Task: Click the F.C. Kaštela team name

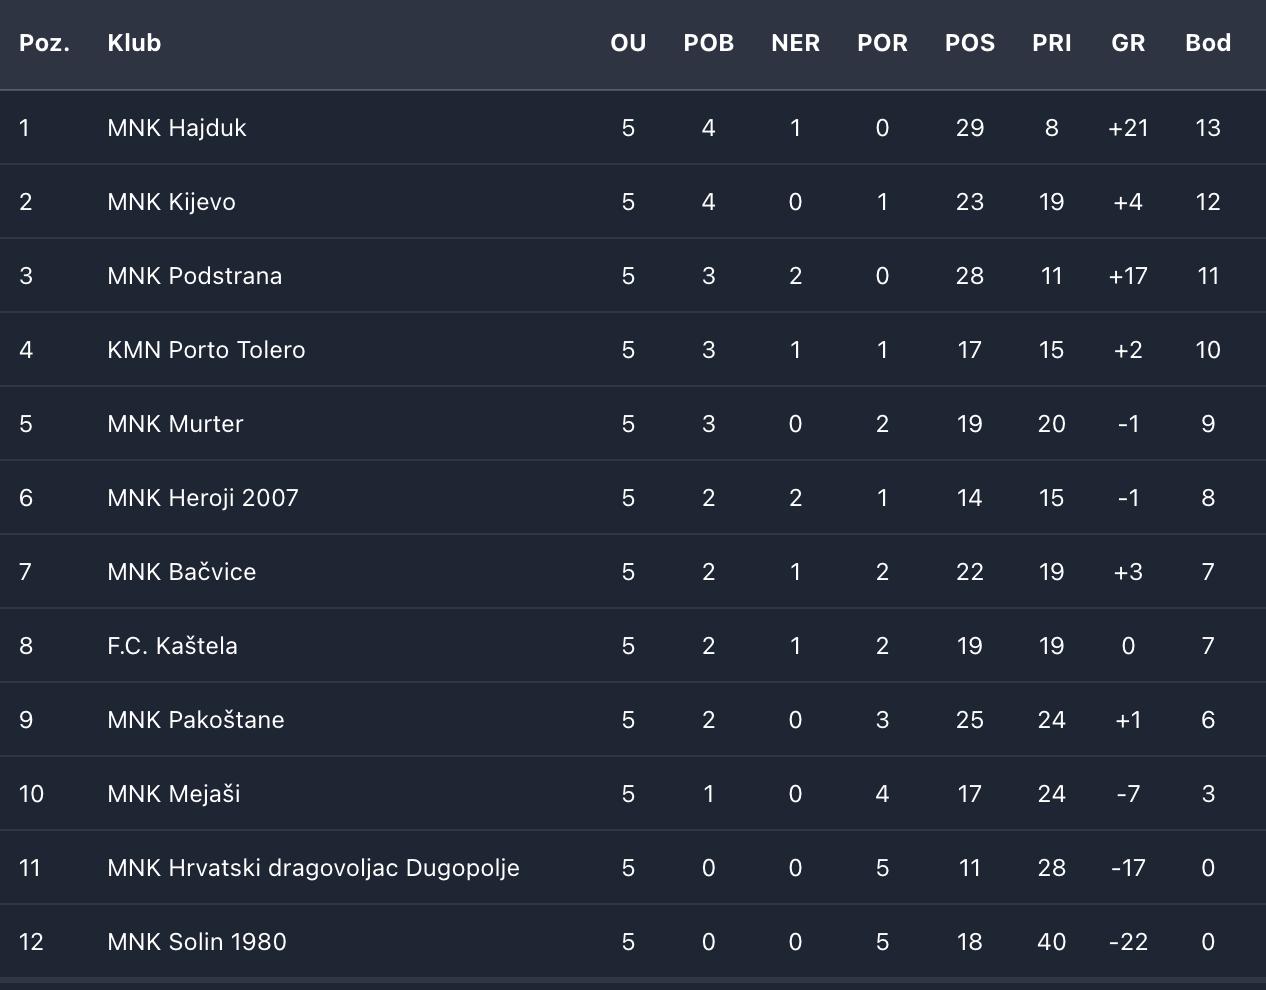Action: (172, 646)
